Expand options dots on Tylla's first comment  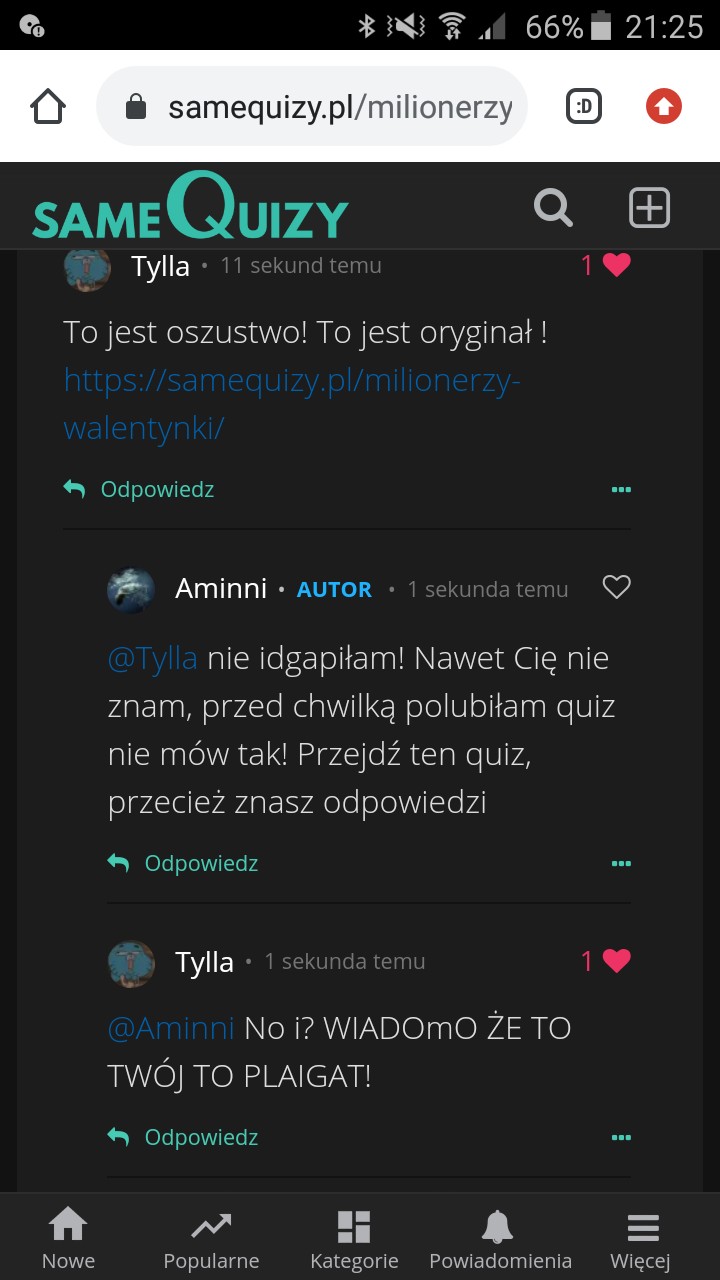[621, 490]
